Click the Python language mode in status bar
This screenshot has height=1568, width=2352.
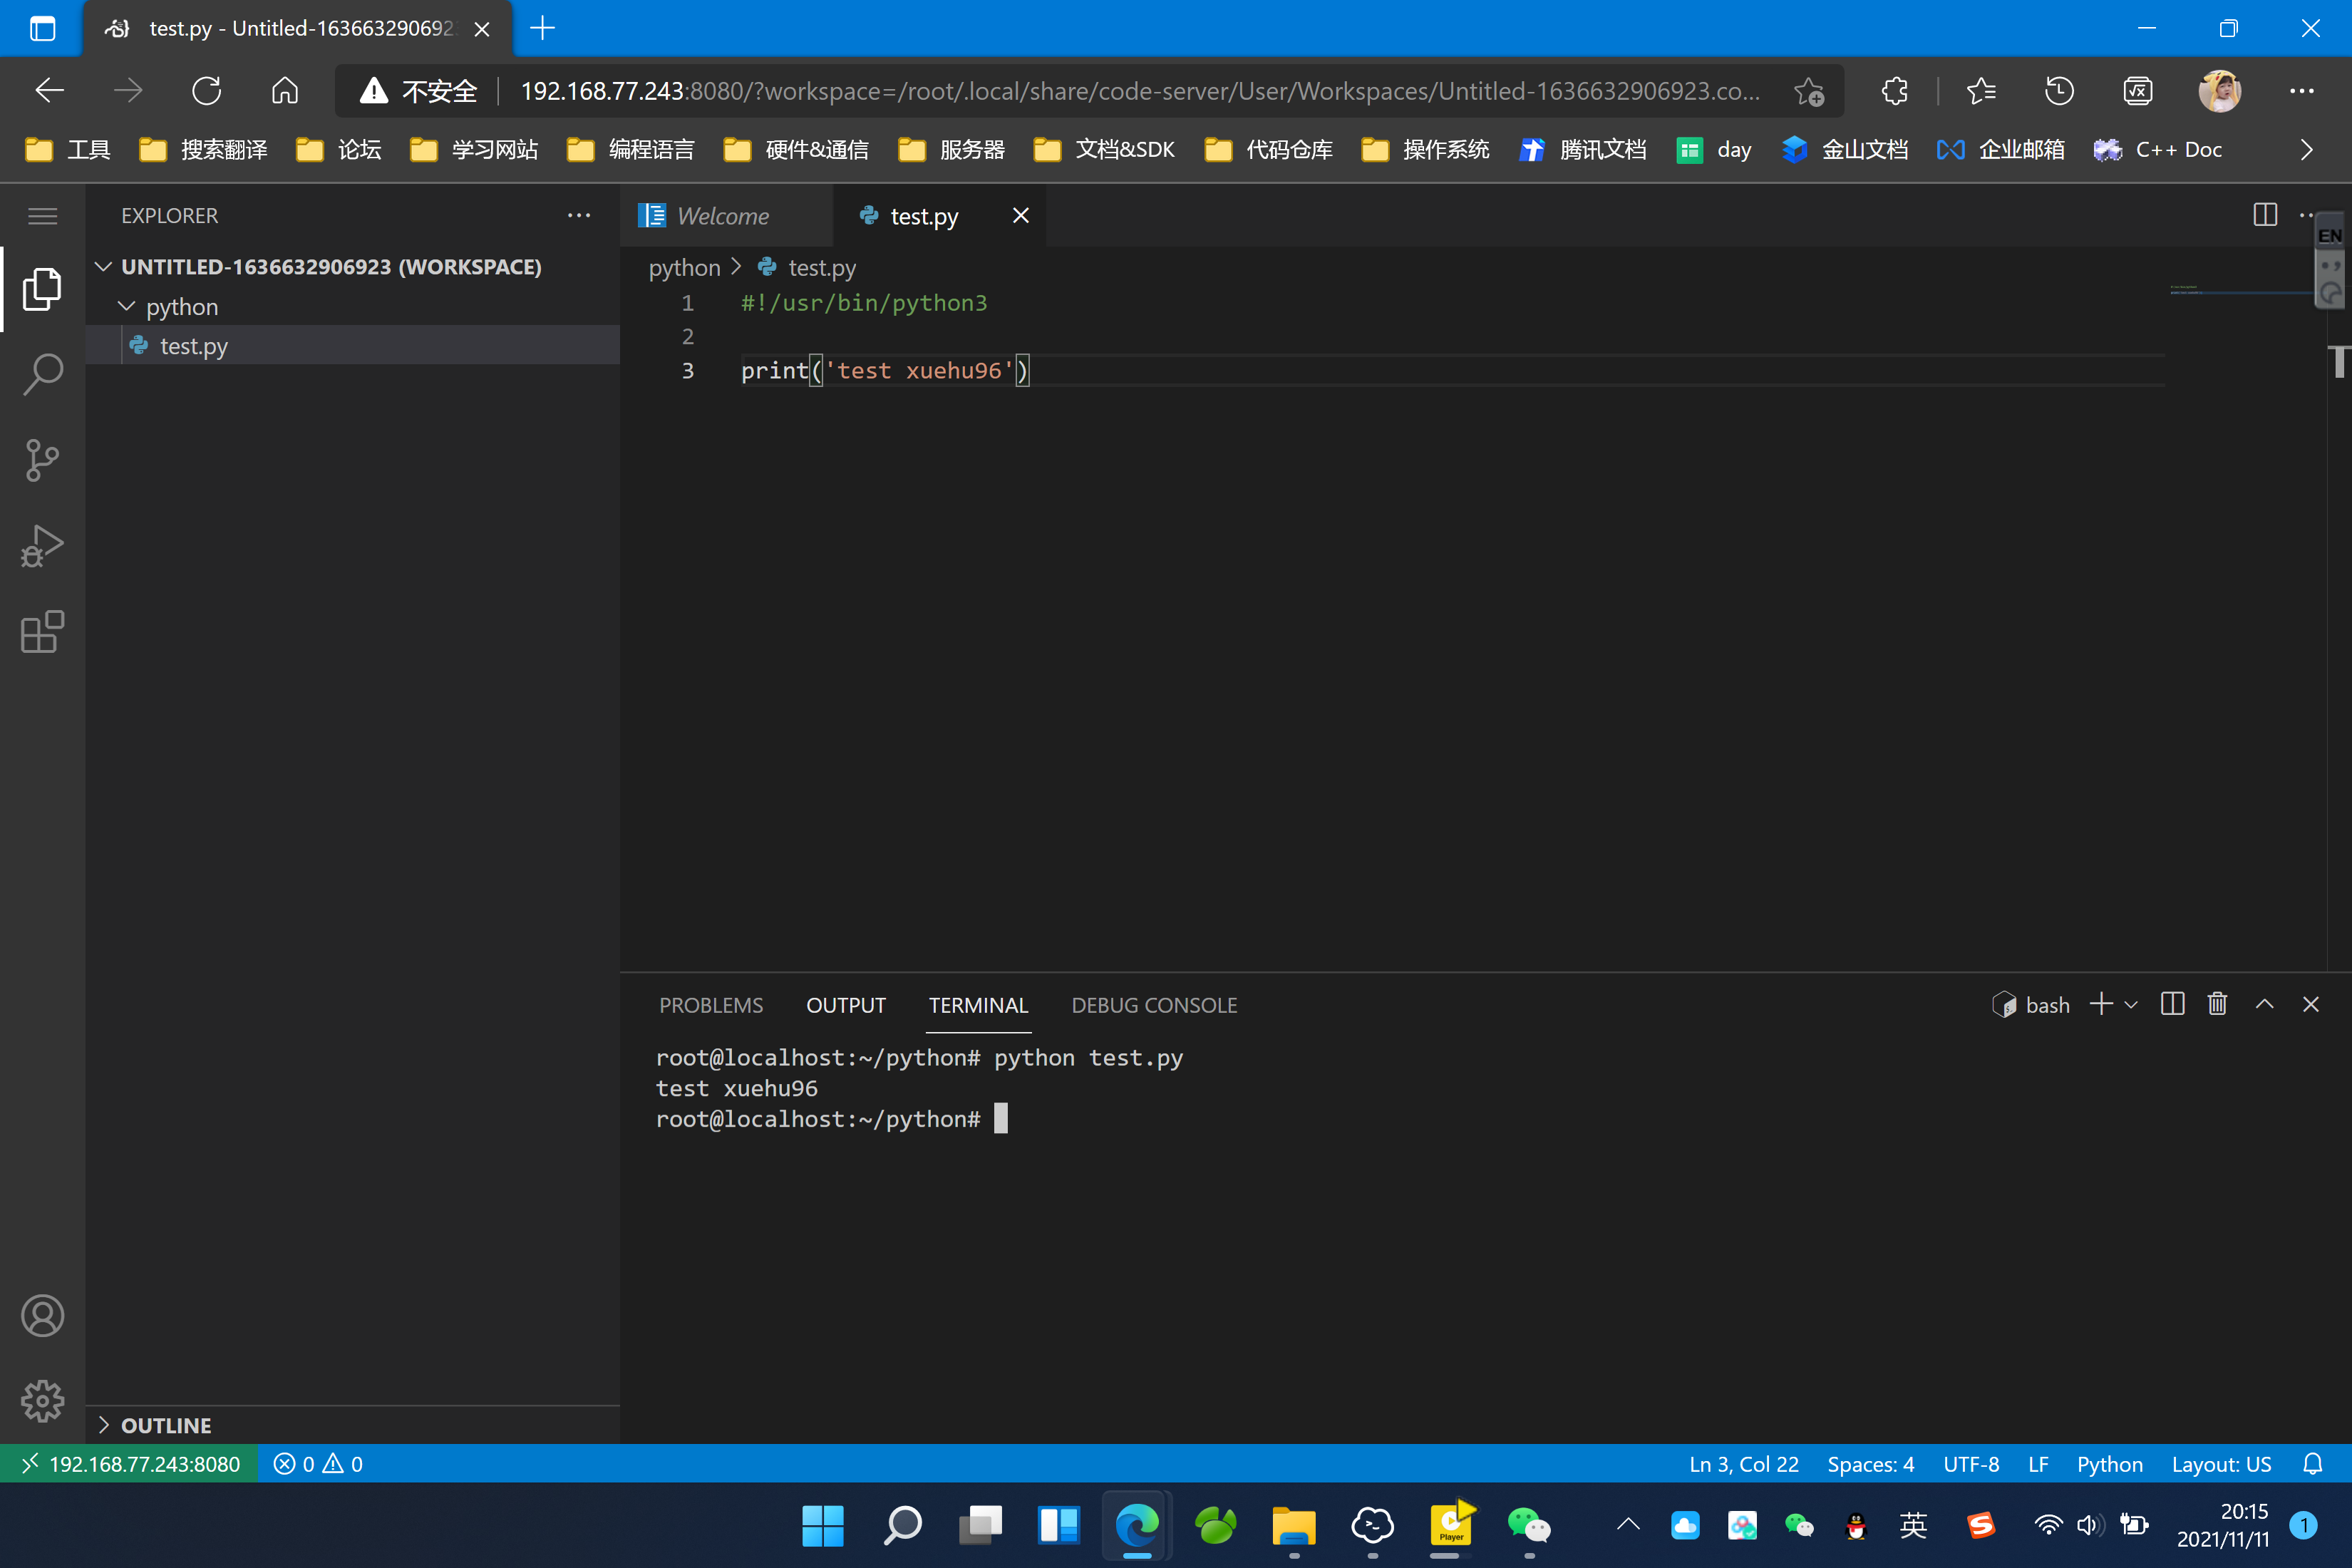2109,1464
